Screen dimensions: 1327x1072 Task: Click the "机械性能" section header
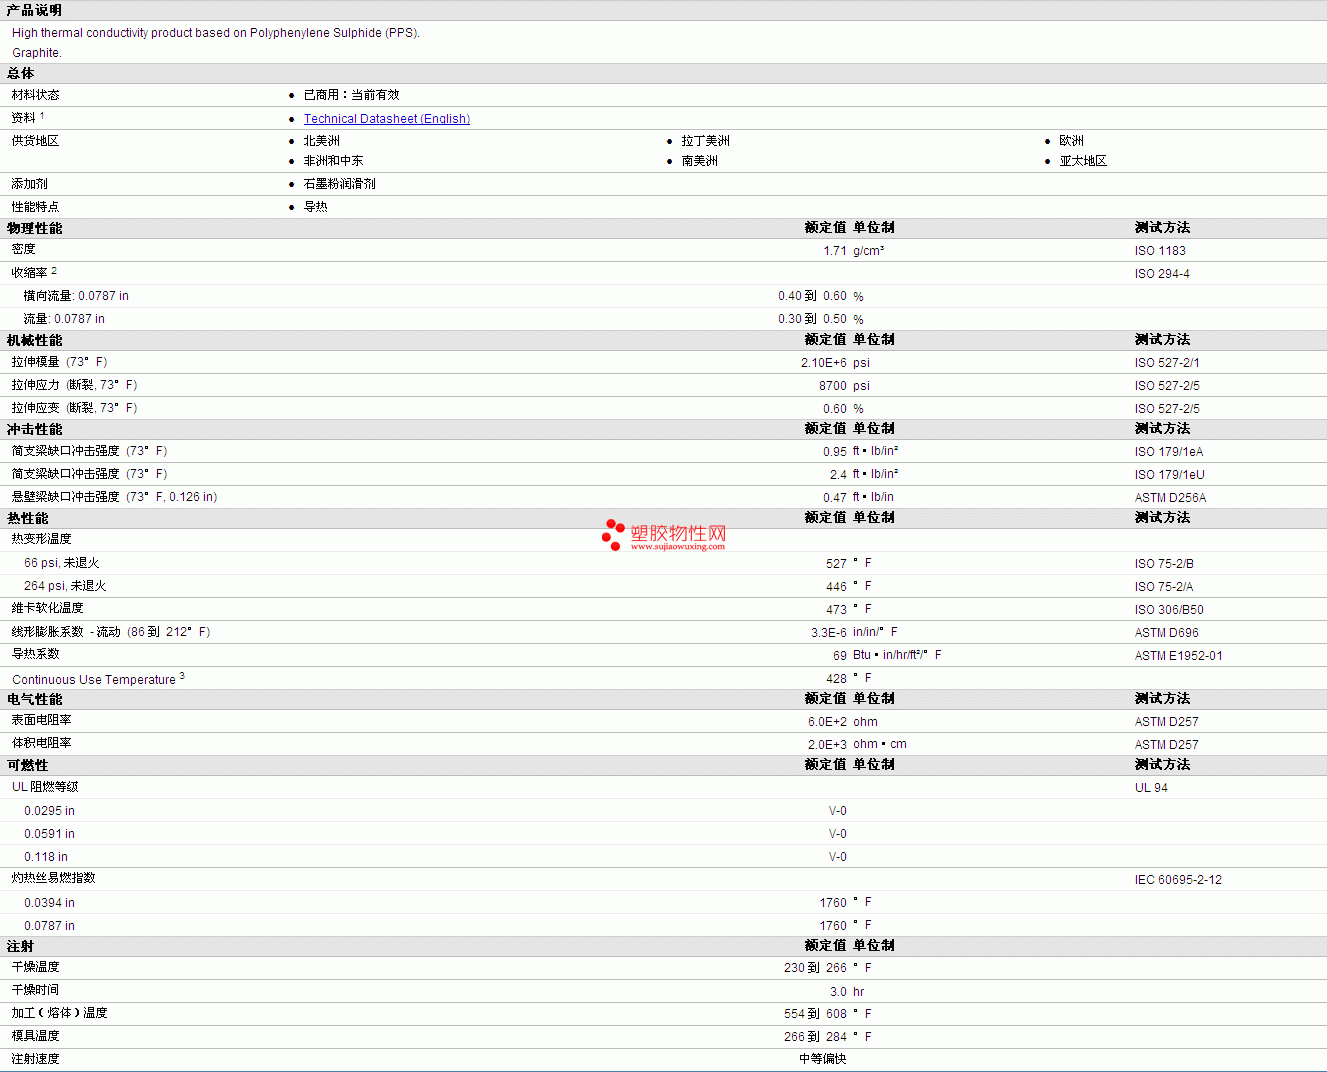[34, 340]
